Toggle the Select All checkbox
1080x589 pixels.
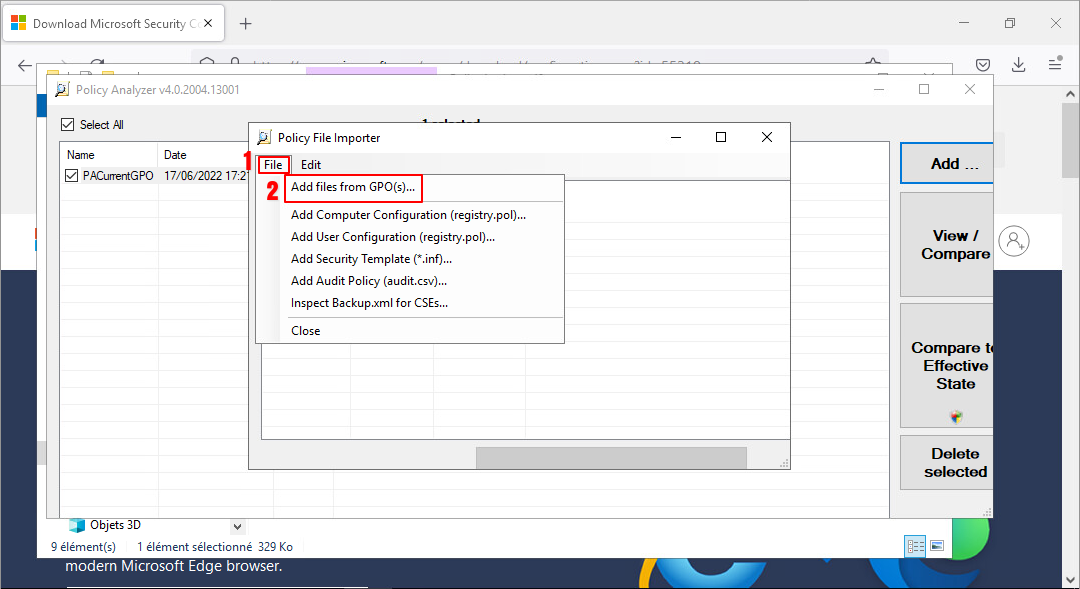click(x=68, y=125)
